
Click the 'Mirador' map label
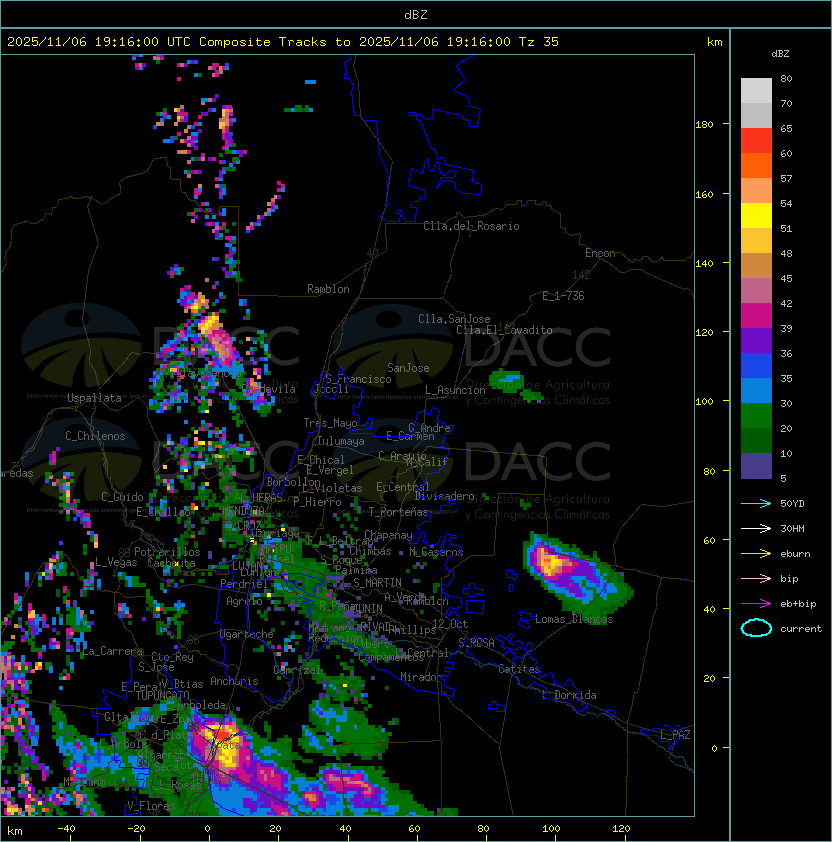421,677
